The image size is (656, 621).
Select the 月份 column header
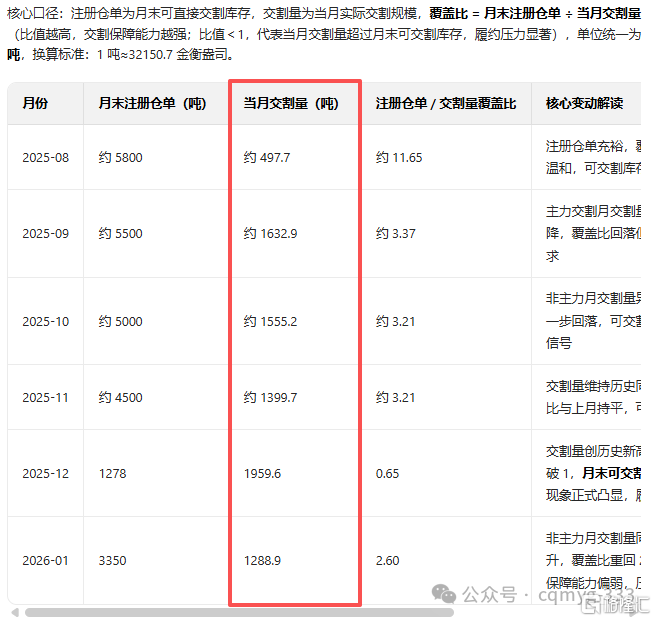(x=35, y=104)
